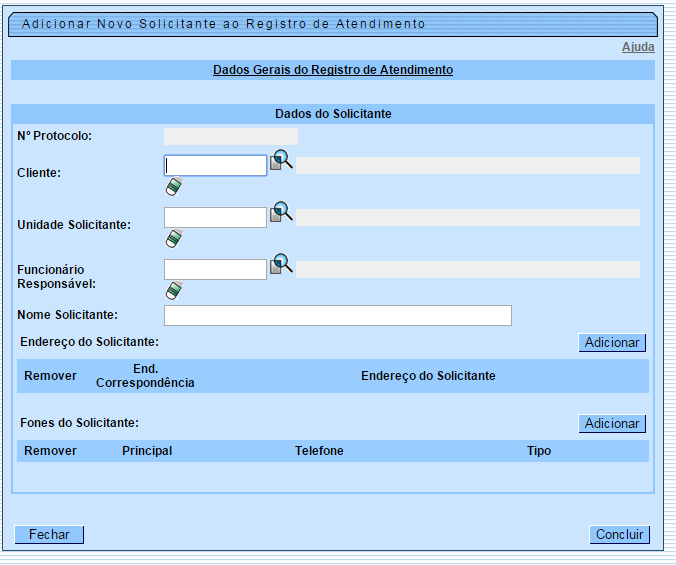Finish with the Concluir button
676x565 pixels.
pyautogui.click(x=620, y=534)
